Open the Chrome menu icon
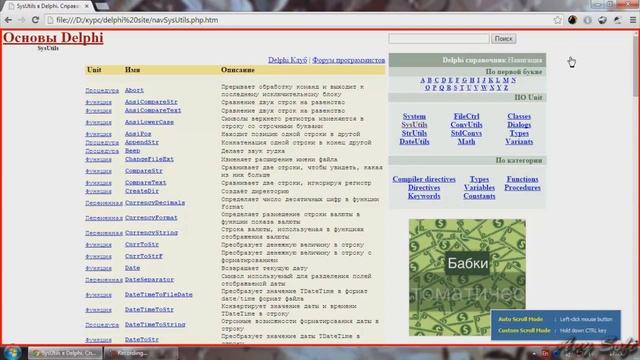This screenshot has width=640, height=360. (x=633, y=20)
